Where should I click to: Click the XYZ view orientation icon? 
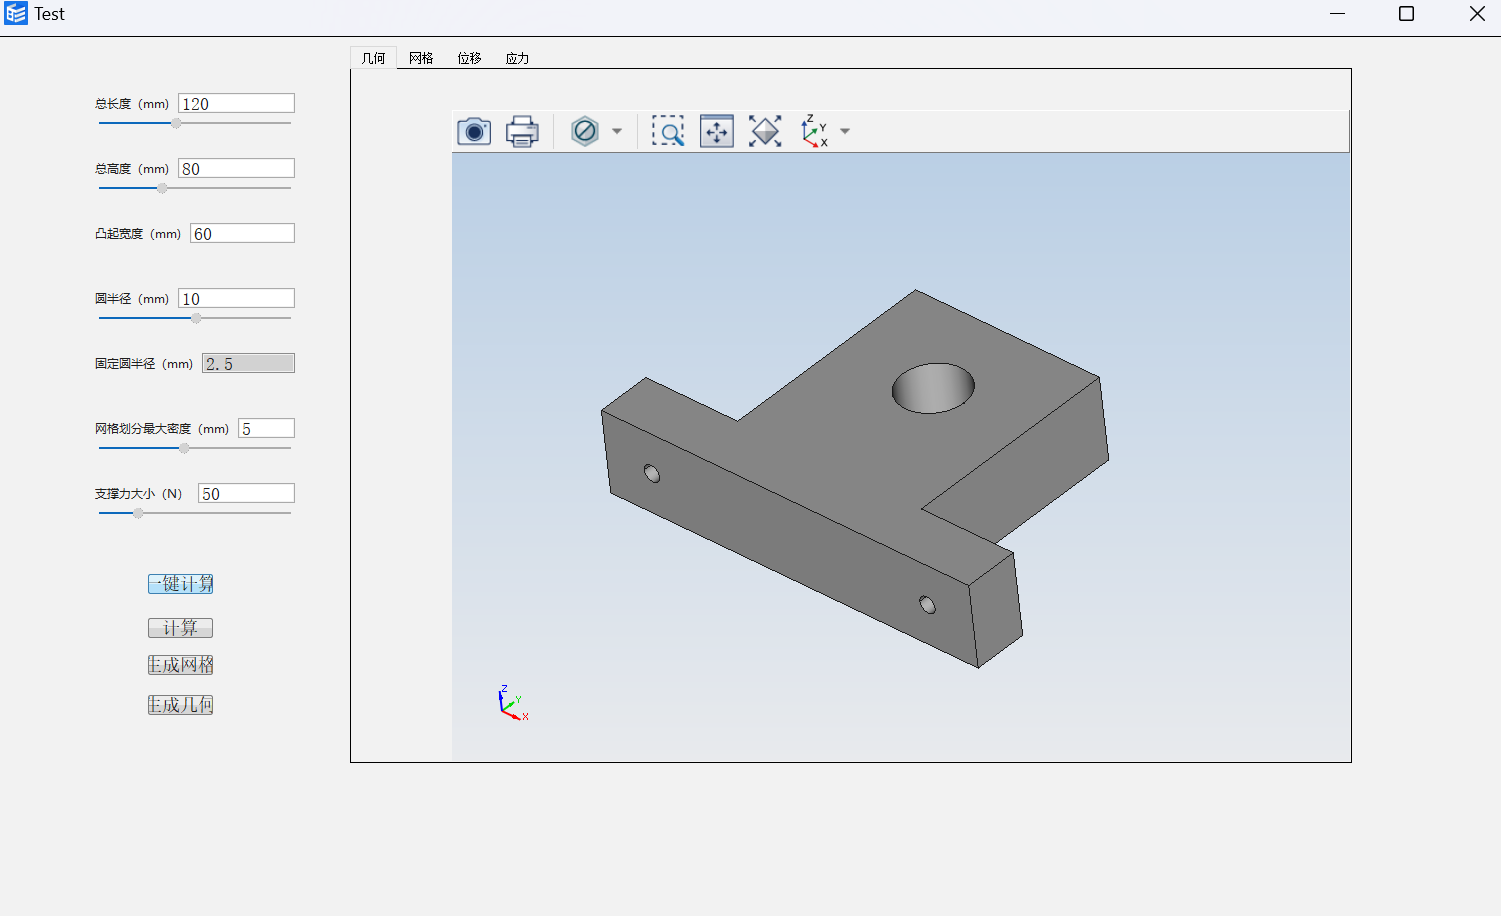point(815,131)
